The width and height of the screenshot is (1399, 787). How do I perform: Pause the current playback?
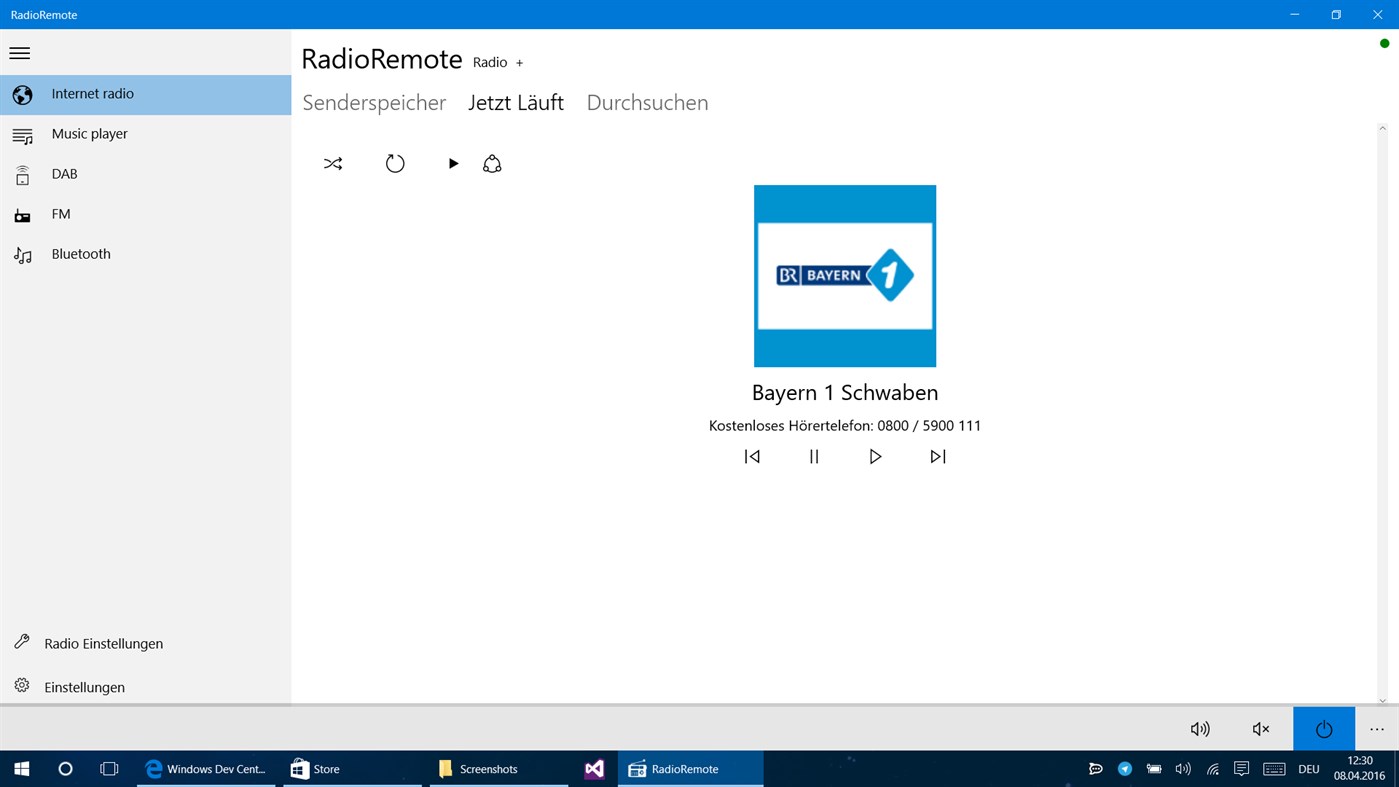[x=814, y=456]
